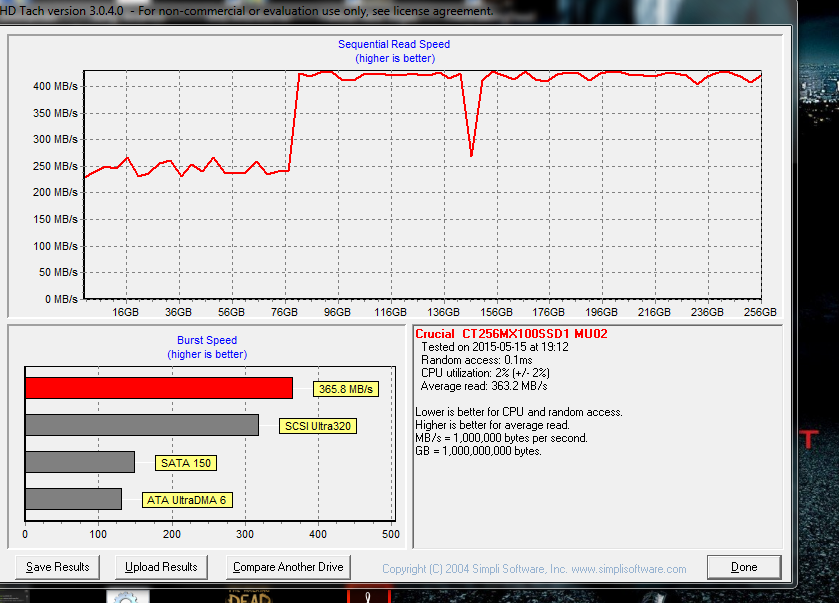The width and height of the screenshot is (839, 603).
Task: Click the 50 MB/s y-axis label
Action: pyautogui.click(x=58, y=272)
